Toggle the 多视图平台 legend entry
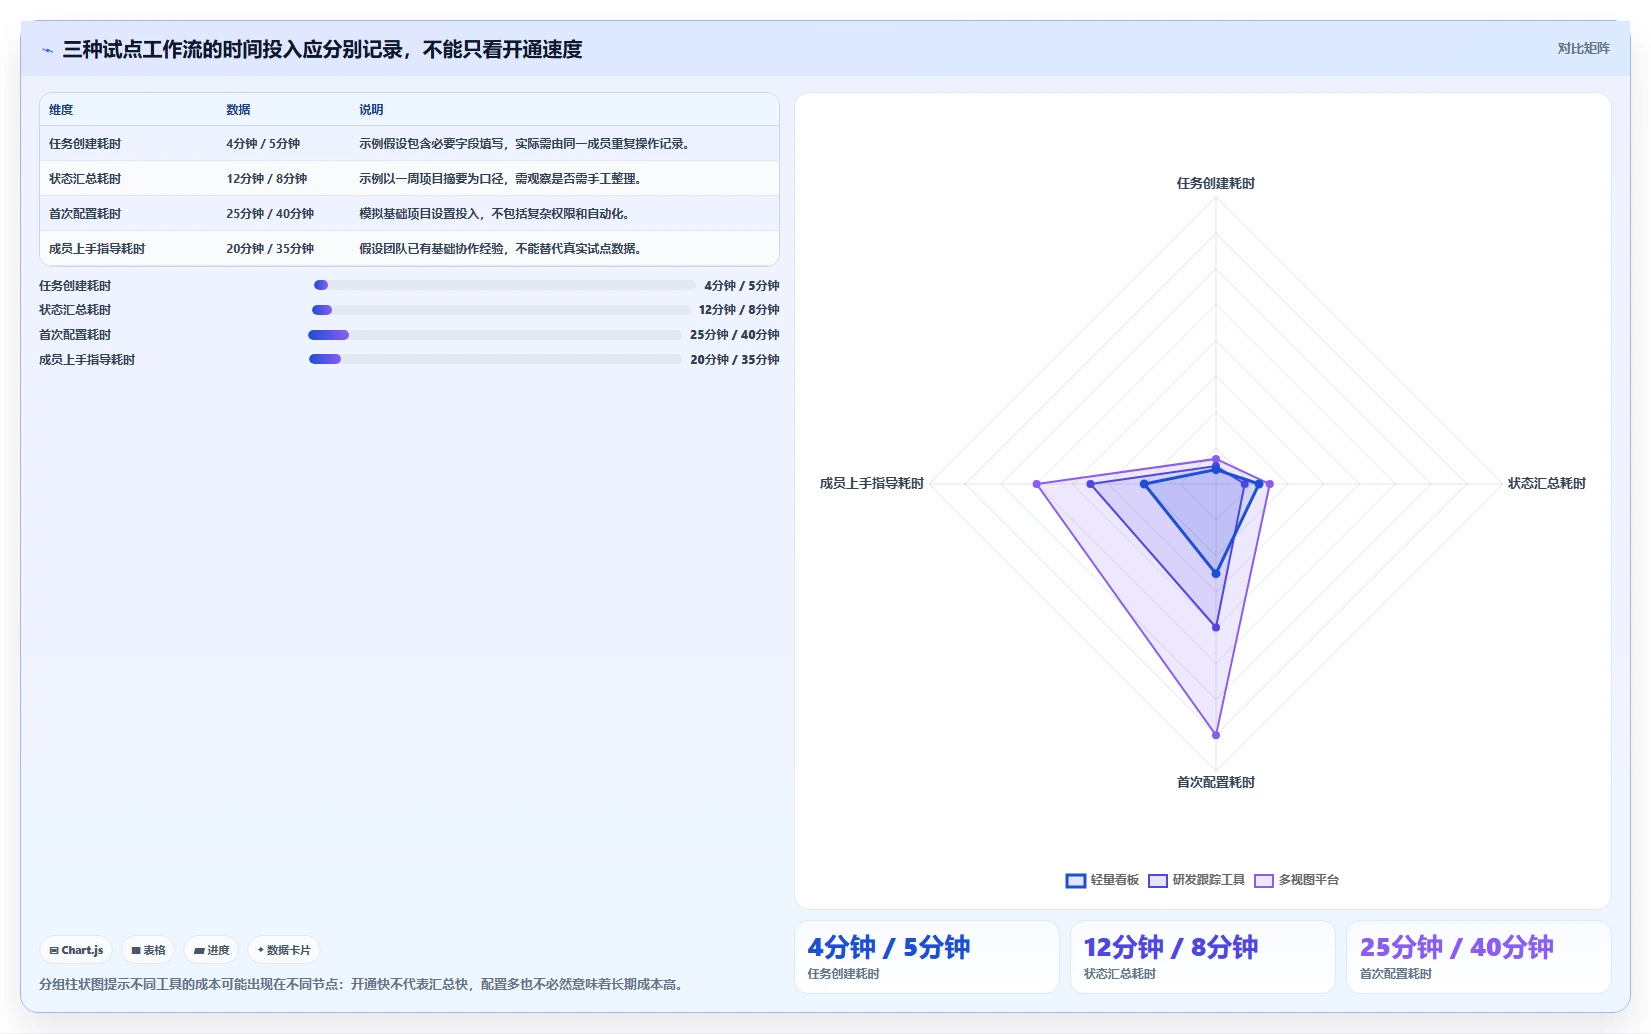Screen dimensions: 1651x1034 click(1296, 880)
